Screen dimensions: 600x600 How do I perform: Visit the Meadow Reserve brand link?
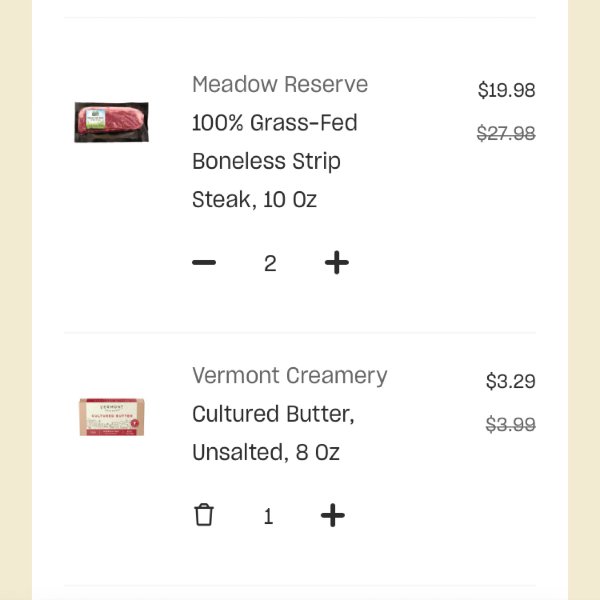(x=280, y=84)
